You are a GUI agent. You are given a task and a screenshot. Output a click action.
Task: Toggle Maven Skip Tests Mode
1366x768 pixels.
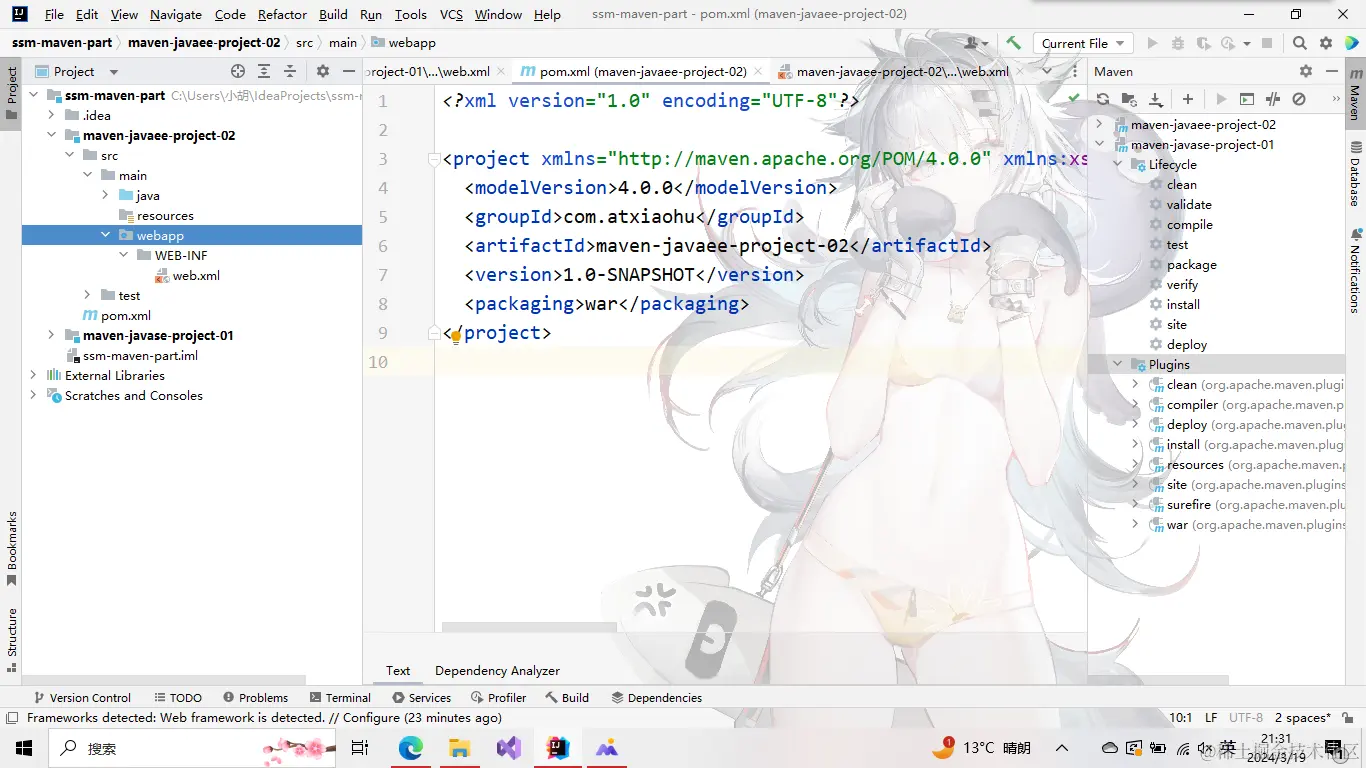pyautogui.click(x=1299, y=99)
